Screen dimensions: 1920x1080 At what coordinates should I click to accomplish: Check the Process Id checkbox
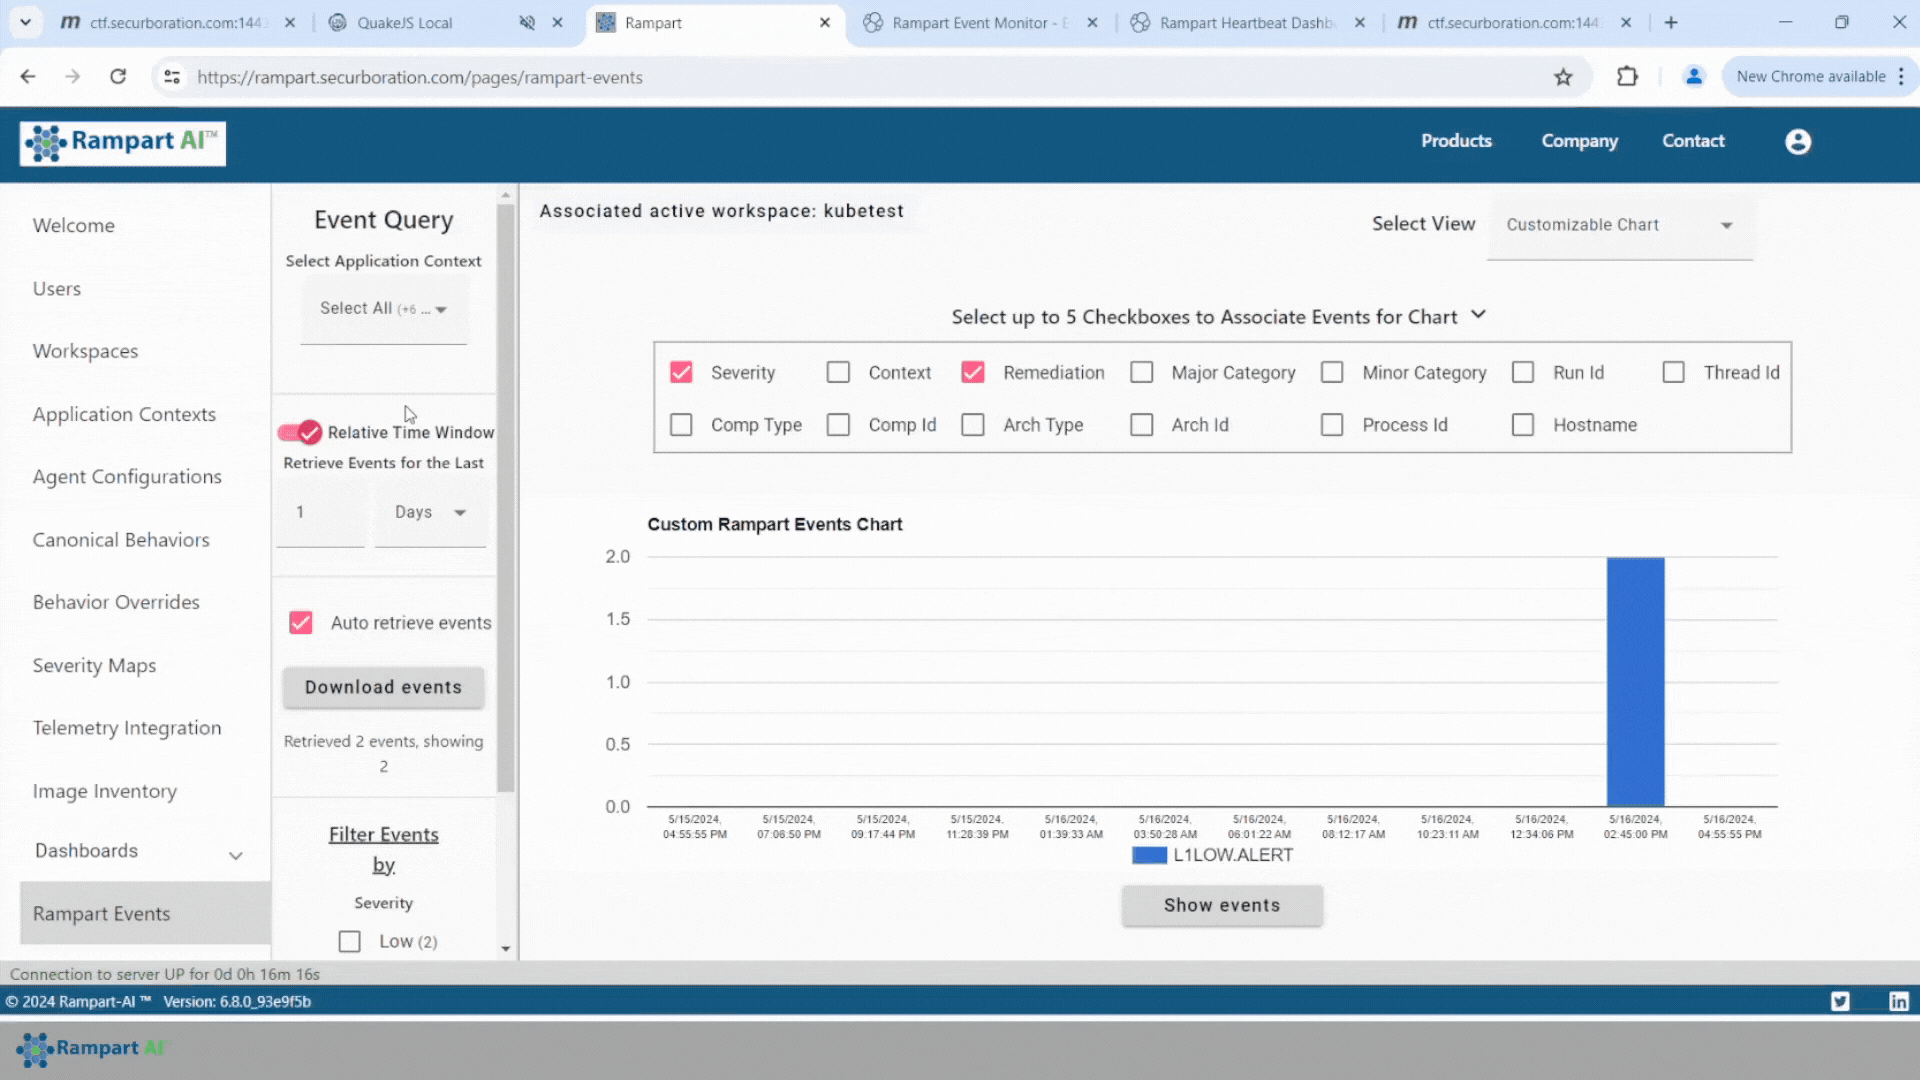pyautogui.click(x=1332, y=425)
